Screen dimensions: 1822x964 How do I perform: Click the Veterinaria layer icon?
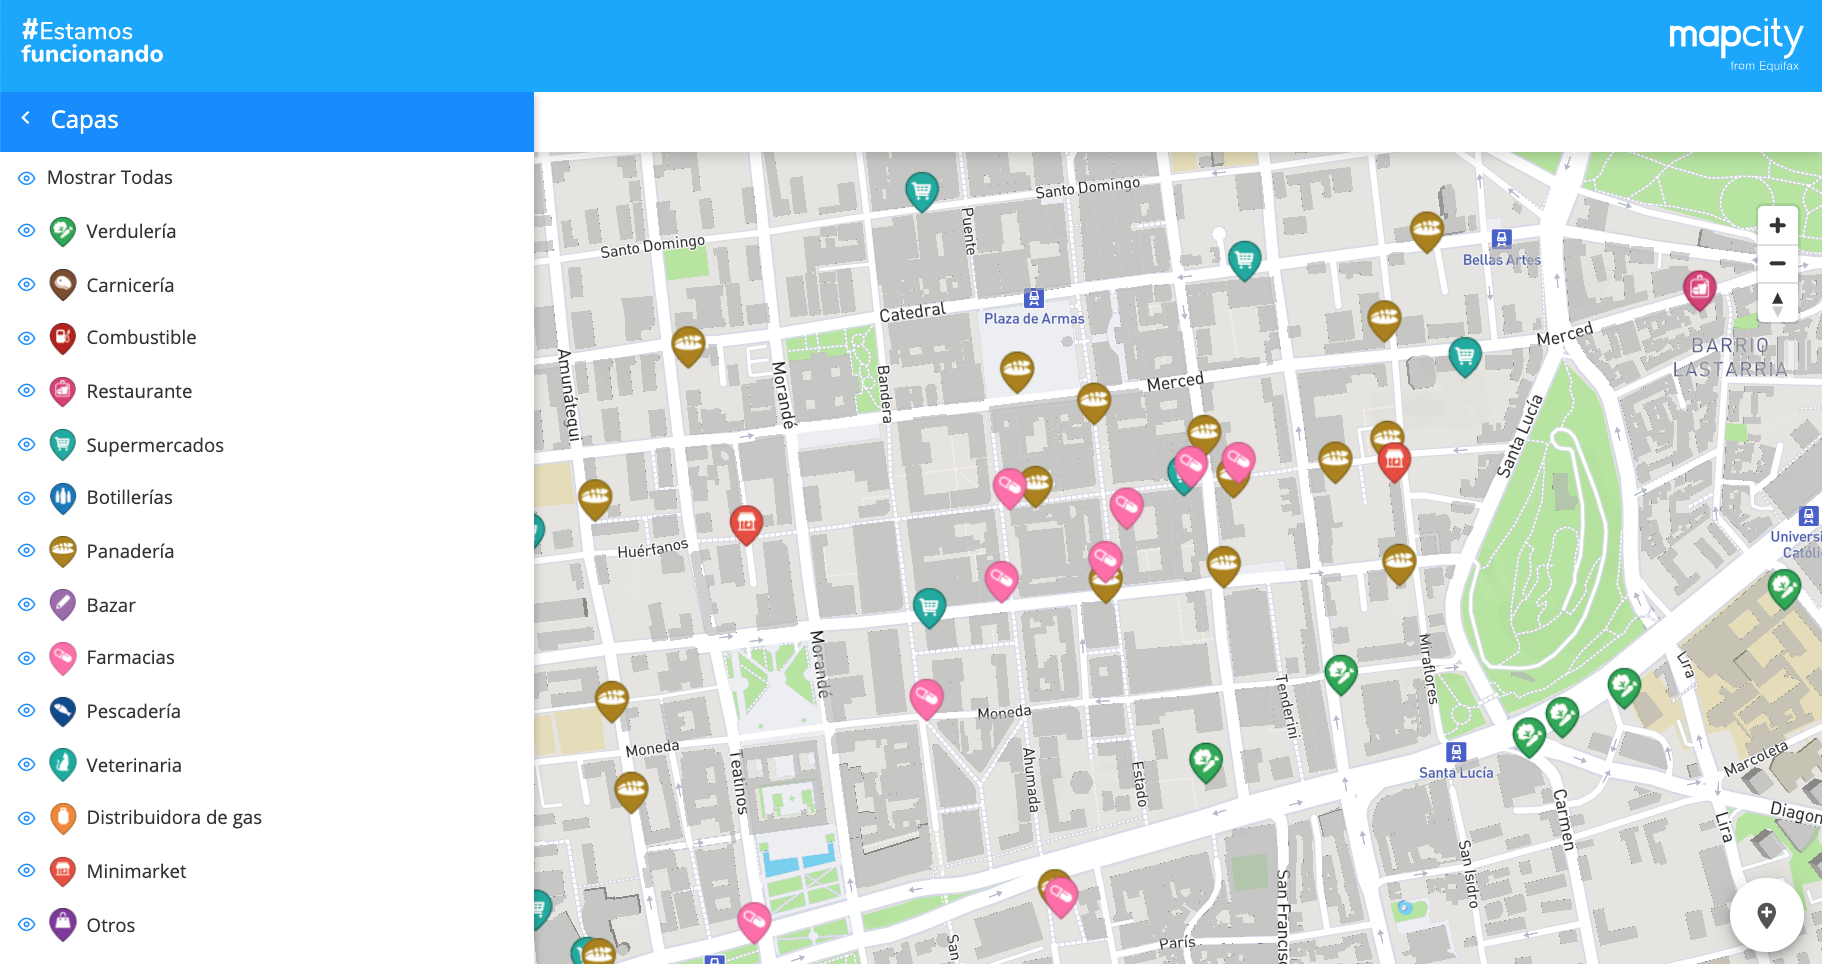pos(63,765)
